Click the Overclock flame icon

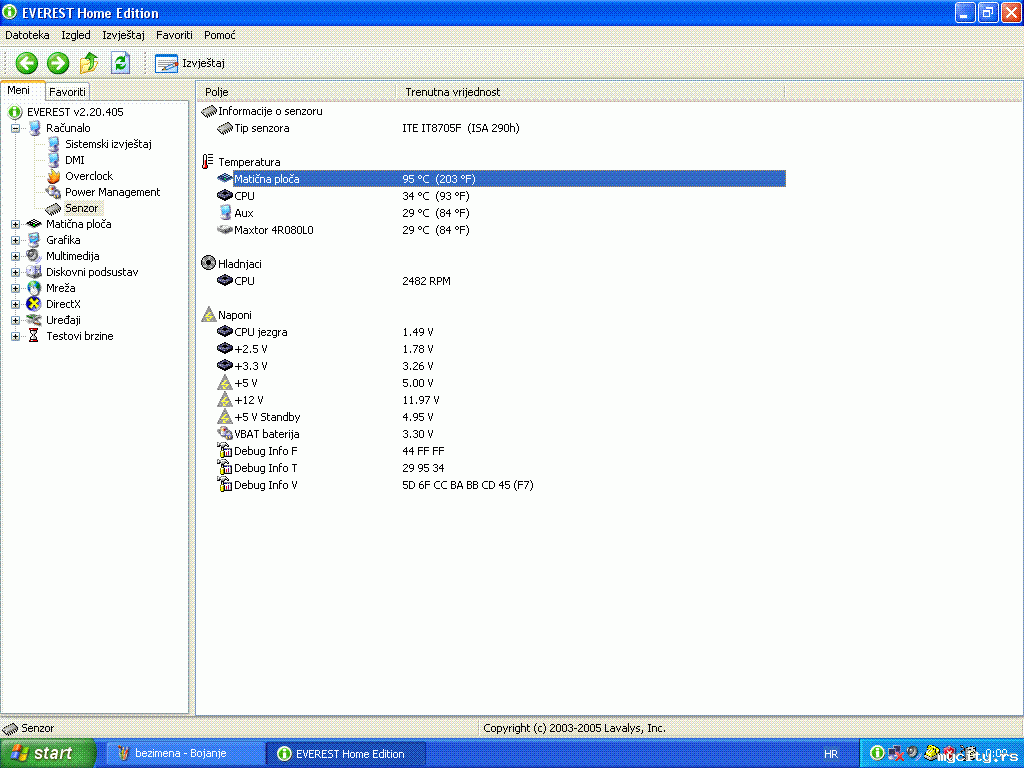(53, 176)
